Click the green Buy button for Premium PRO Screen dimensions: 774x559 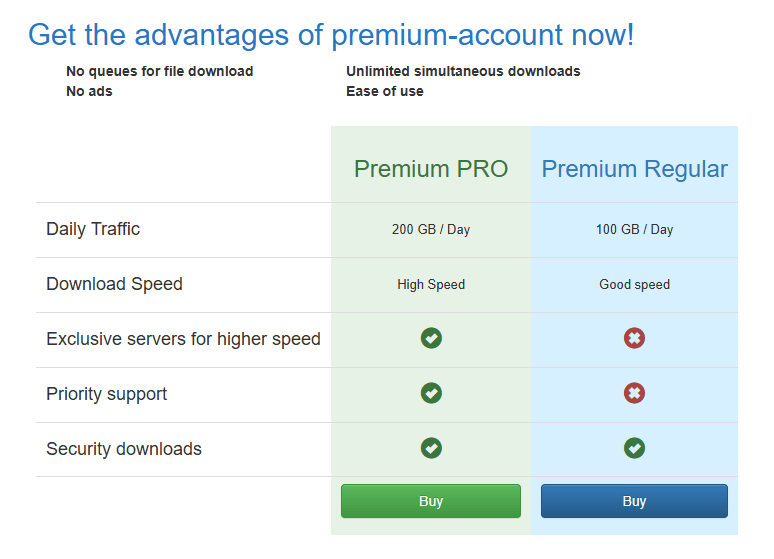click(x=431, y=501)
